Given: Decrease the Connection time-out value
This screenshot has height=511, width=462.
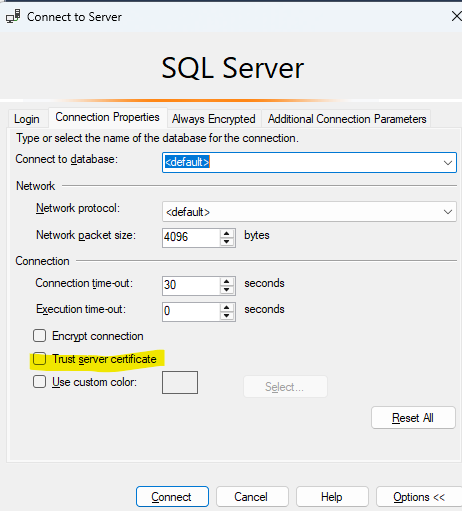Looking at the screenshot, I should (x=227, y=290).
